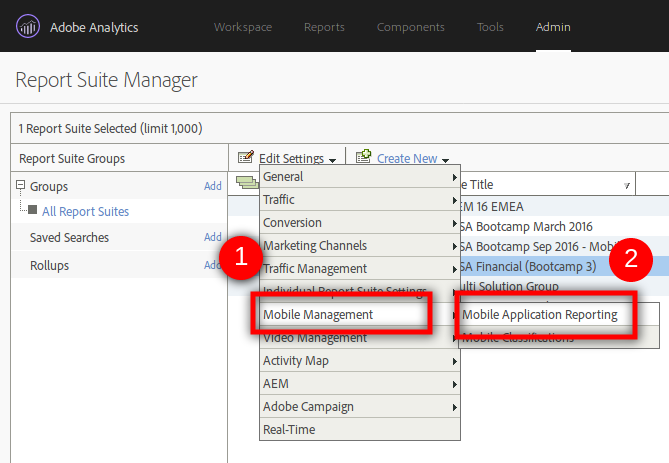Click Add link next to Saved Searches
This screenshot has width=669, height=463.
pos(212,237)
